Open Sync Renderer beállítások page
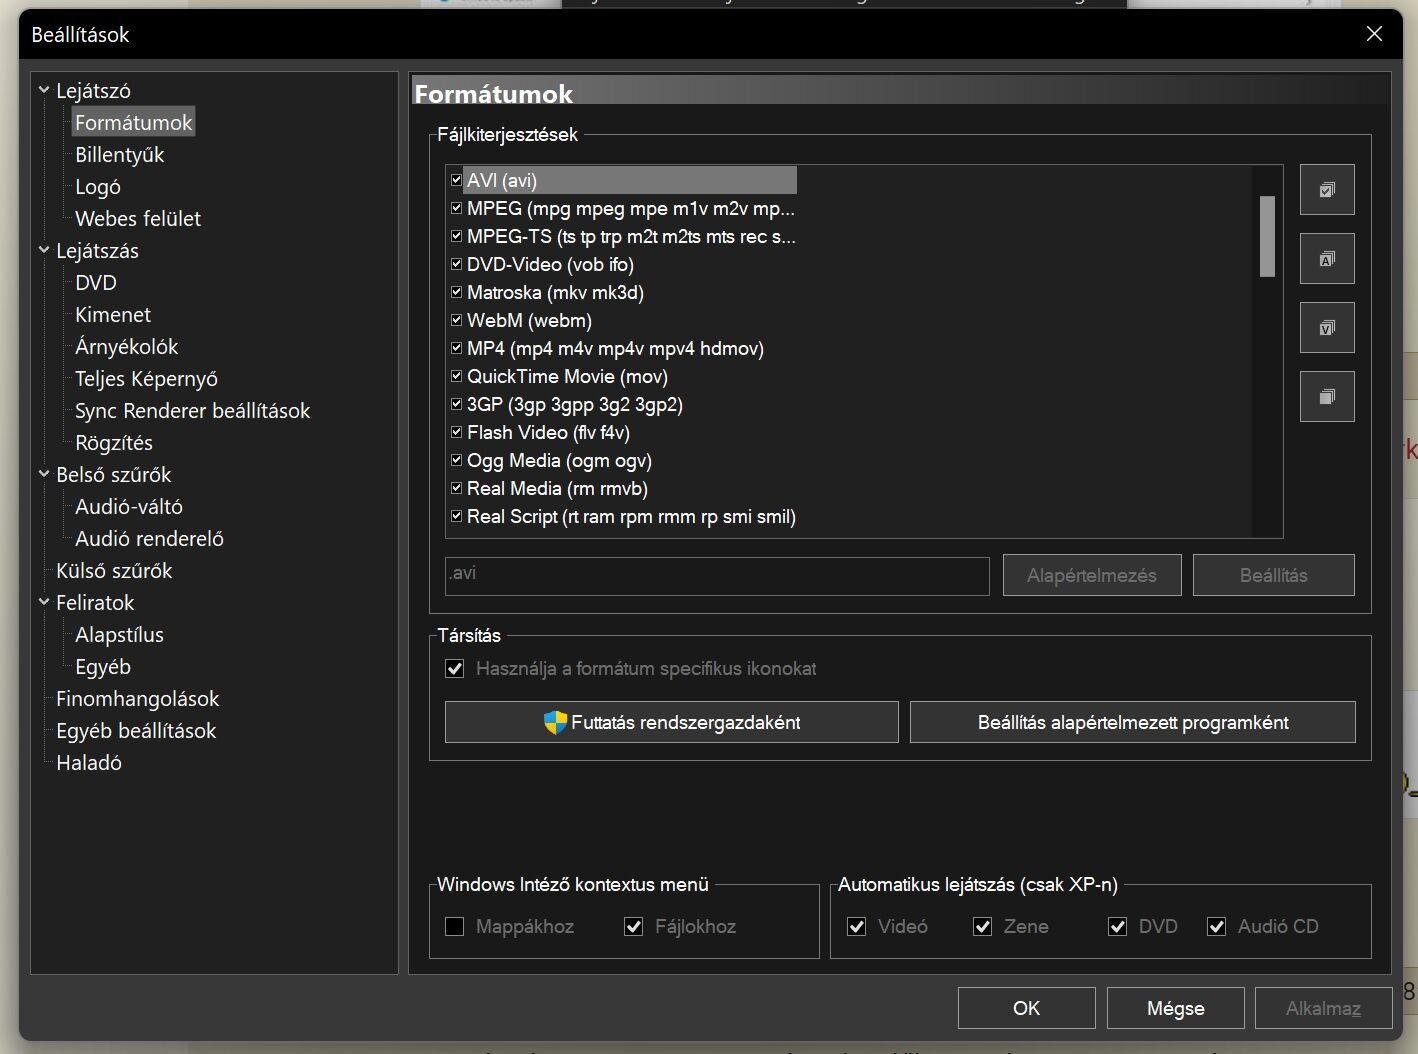1418x1054 pixels. click(x=192, y=410)
